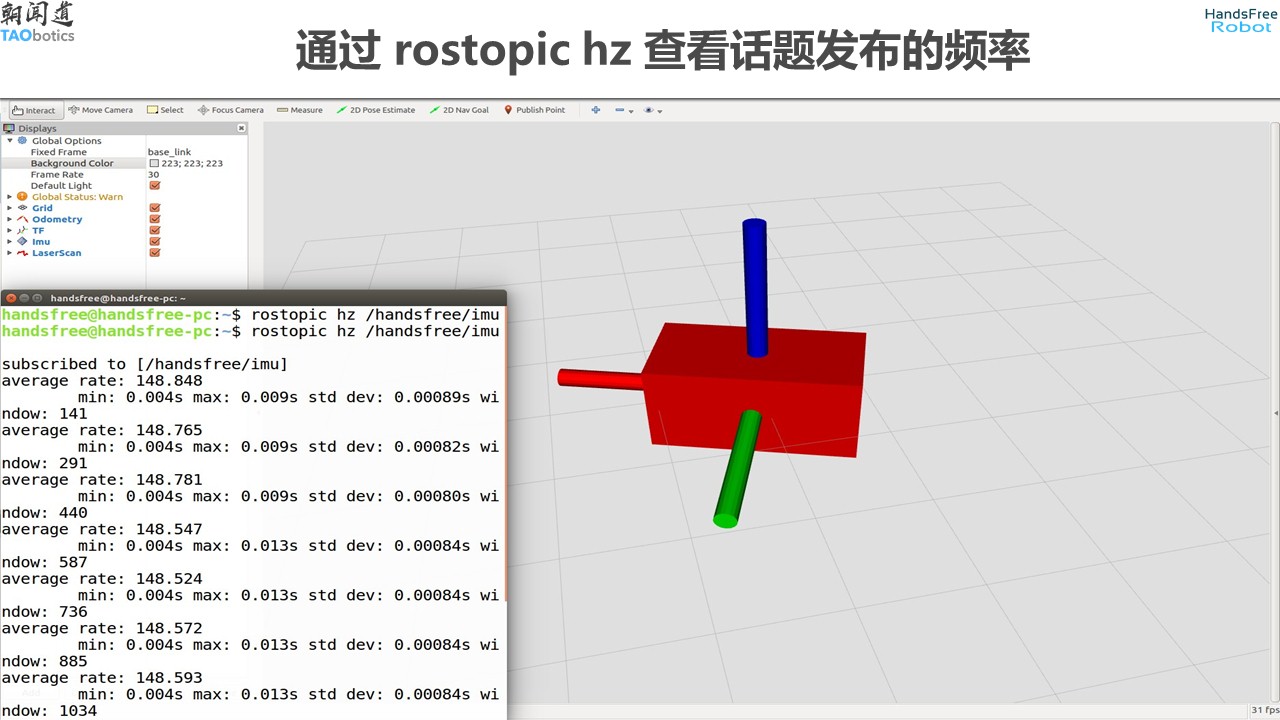Disable the Imu display checkbox
The height and width of the screenshot is (720, 1280).
pyautogui.click(x=155, y=242)
